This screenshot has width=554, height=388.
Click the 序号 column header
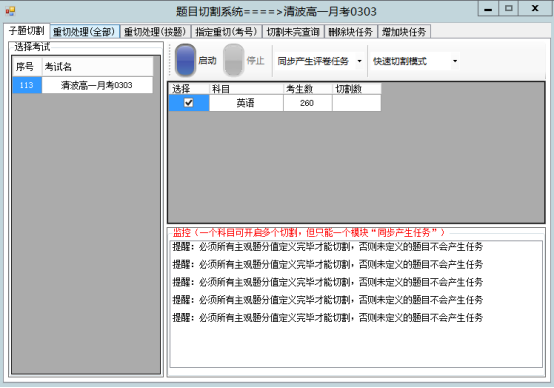27,66
